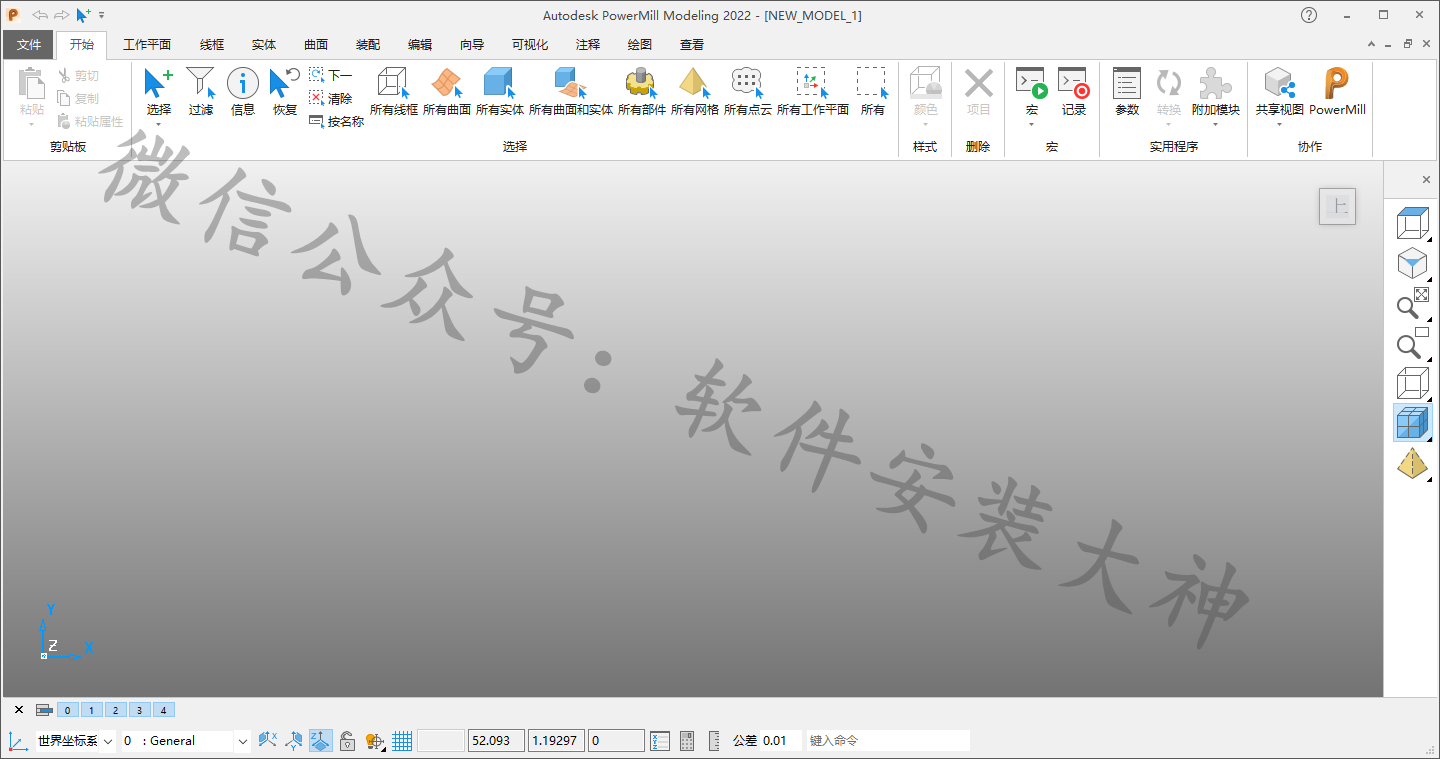The image size is (1440, 759).
Task: Toggle level 0 button
Action: point(67,710)
